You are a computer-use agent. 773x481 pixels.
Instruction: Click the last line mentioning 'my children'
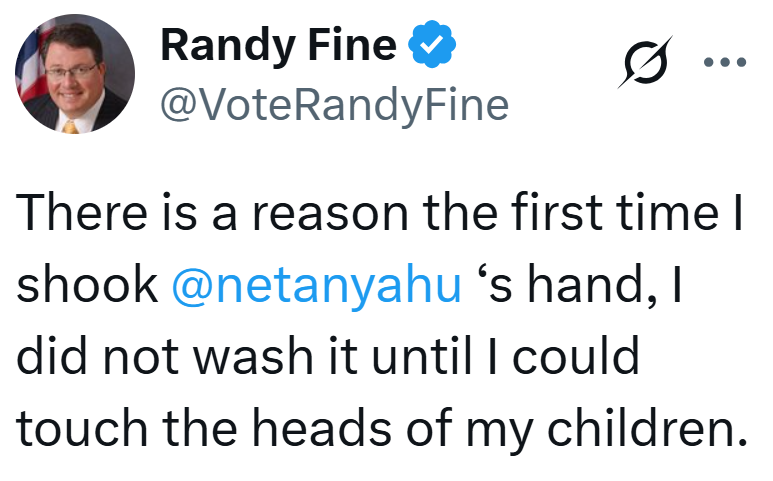(382, 428)
